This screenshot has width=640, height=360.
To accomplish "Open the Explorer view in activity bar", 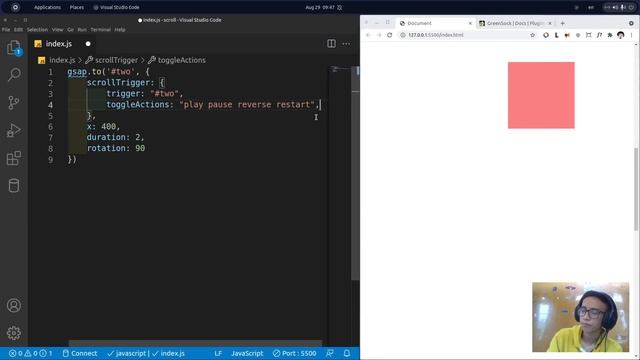I will 14,48.
